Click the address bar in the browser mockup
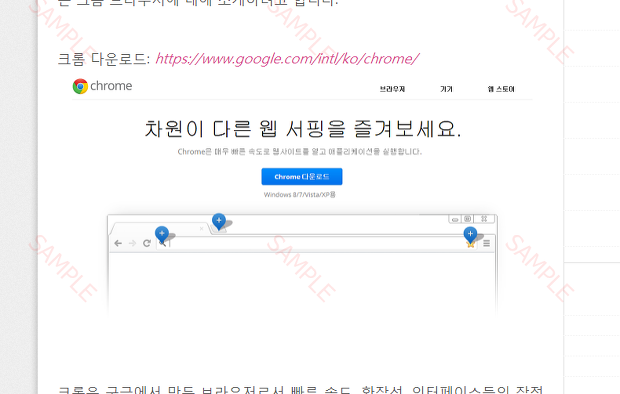 316,243
